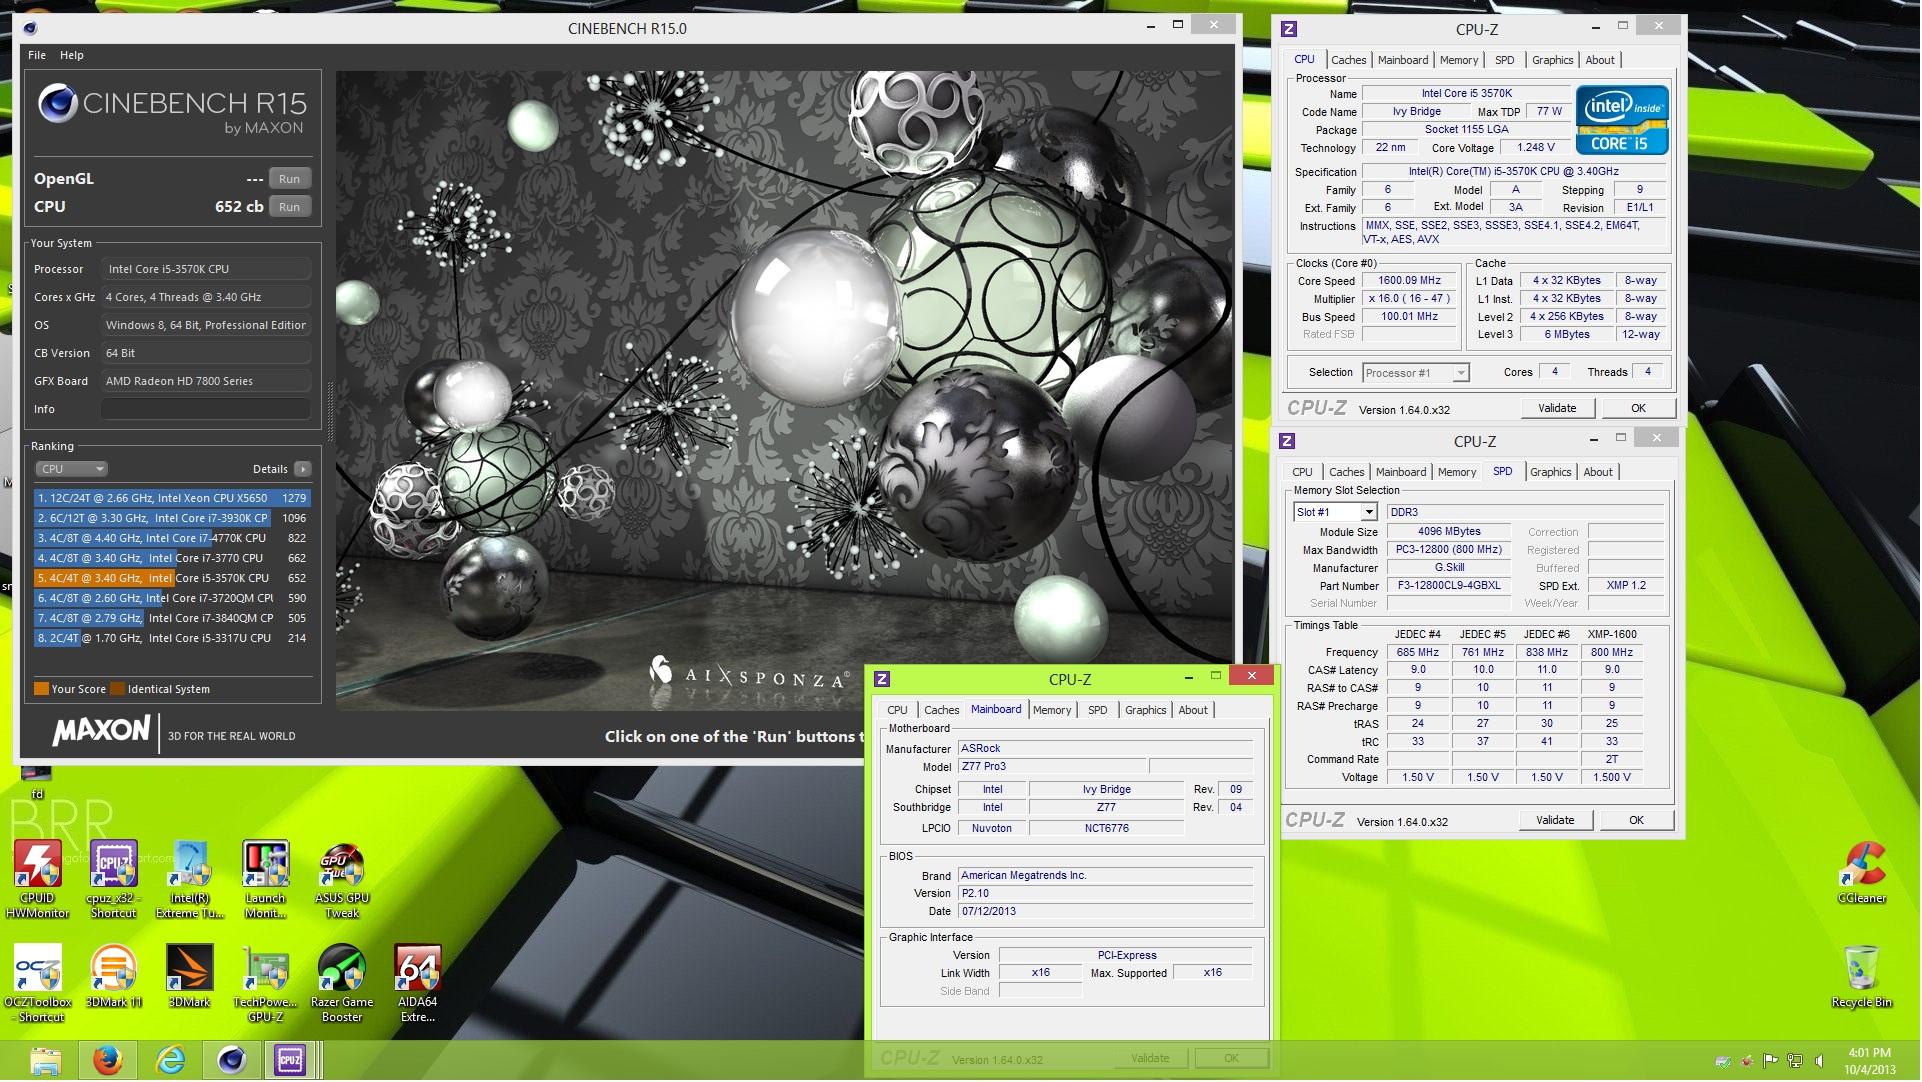The height and width of the screenshot is (1082, 1922).
Task: Click the volume tray icon
Action: point(1819,1062)
